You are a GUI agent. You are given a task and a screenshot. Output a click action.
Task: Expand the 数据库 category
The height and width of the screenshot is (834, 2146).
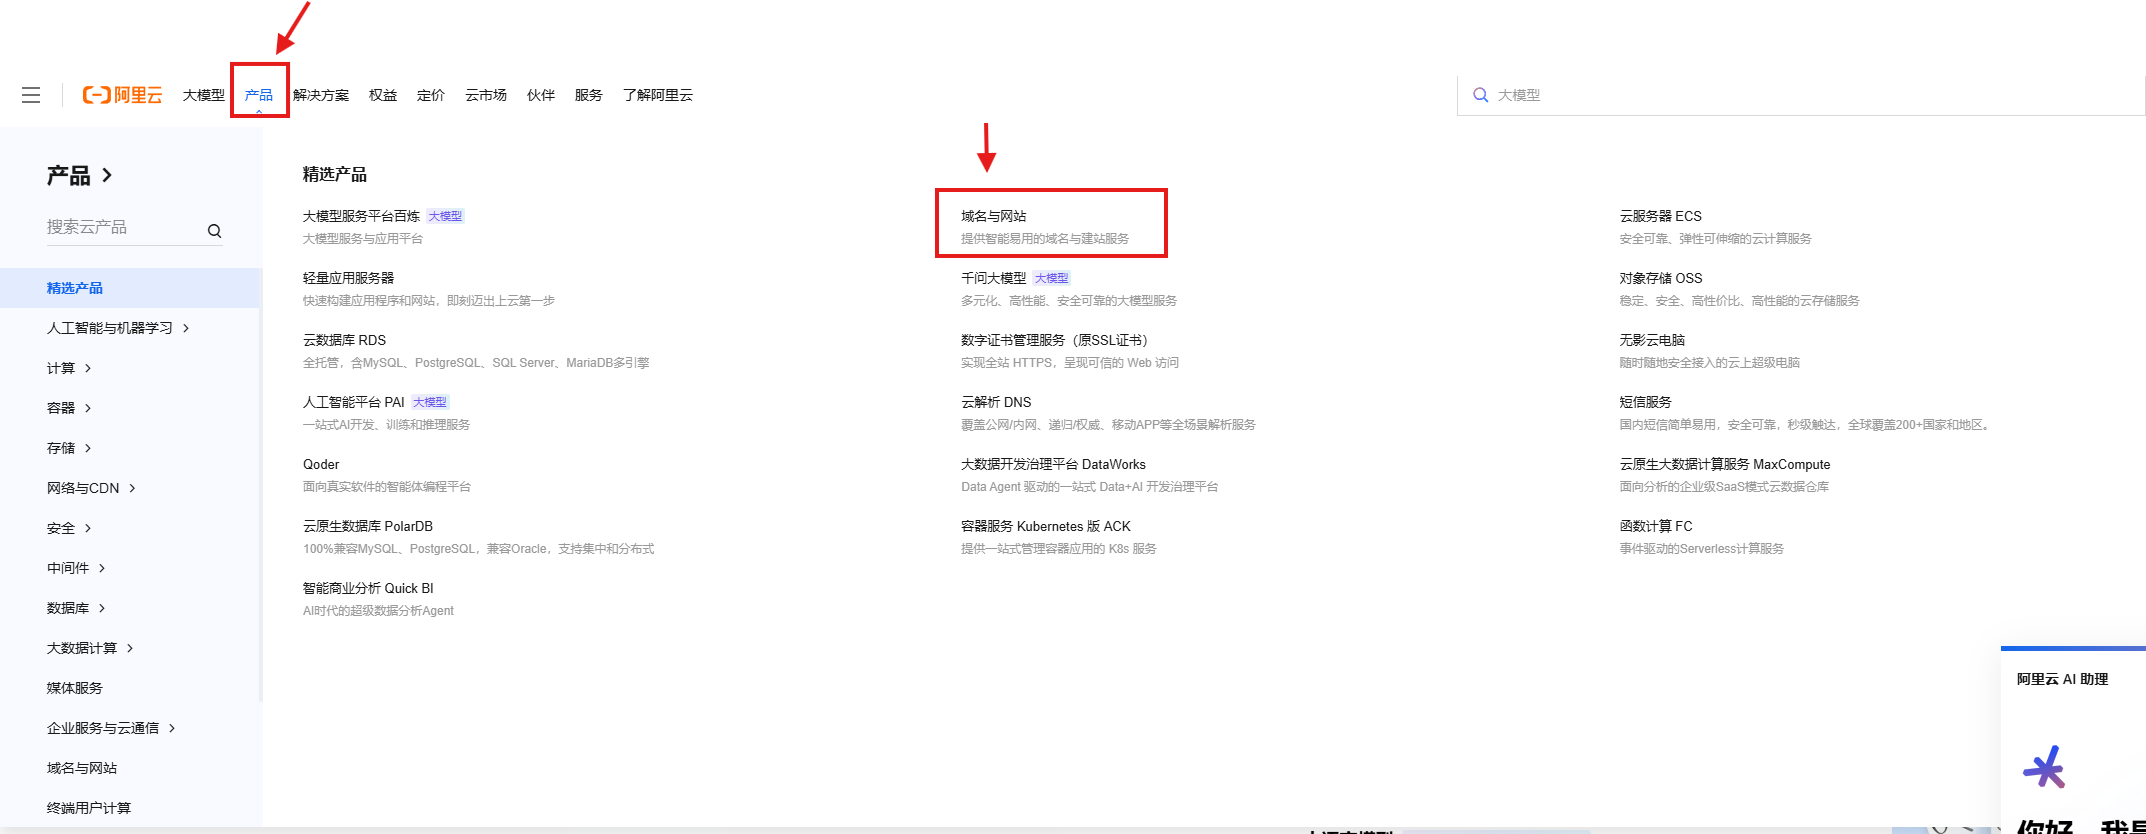(76, 608)
